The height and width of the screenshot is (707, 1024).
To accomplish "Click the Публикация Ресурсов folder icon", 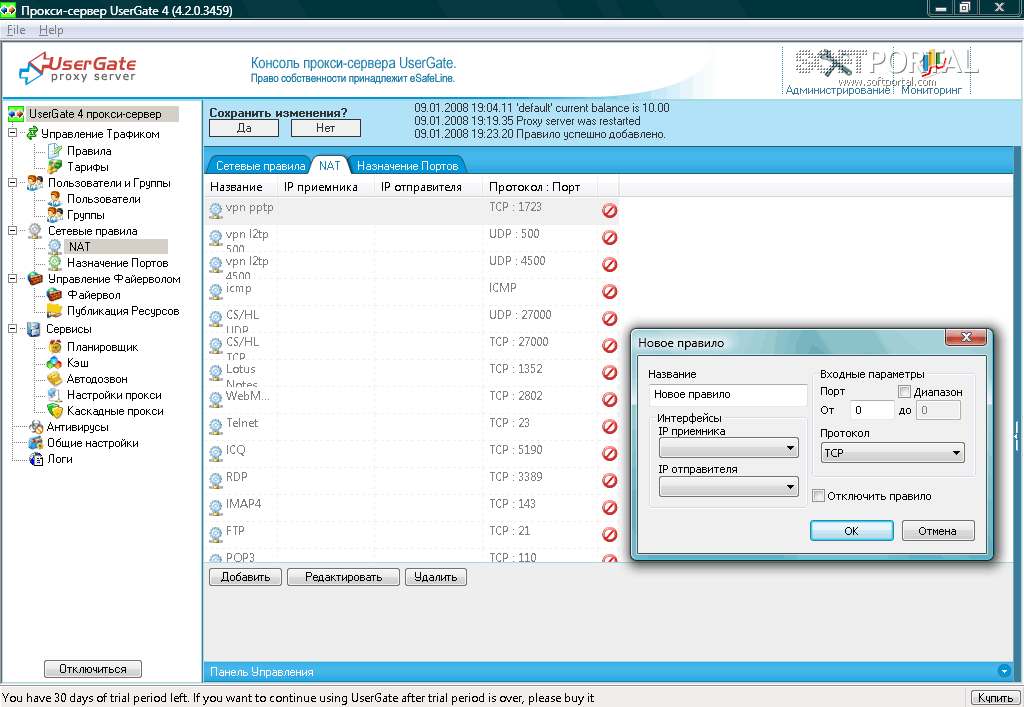I will (55, 311).
